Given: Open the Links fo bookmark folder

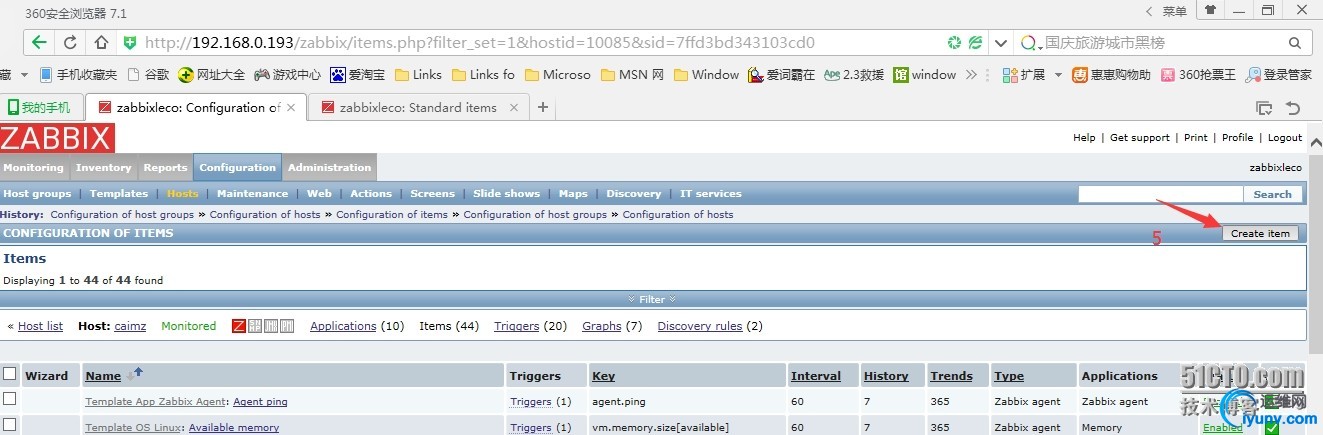Looking at the screenshot, I should tap(483, 74).
